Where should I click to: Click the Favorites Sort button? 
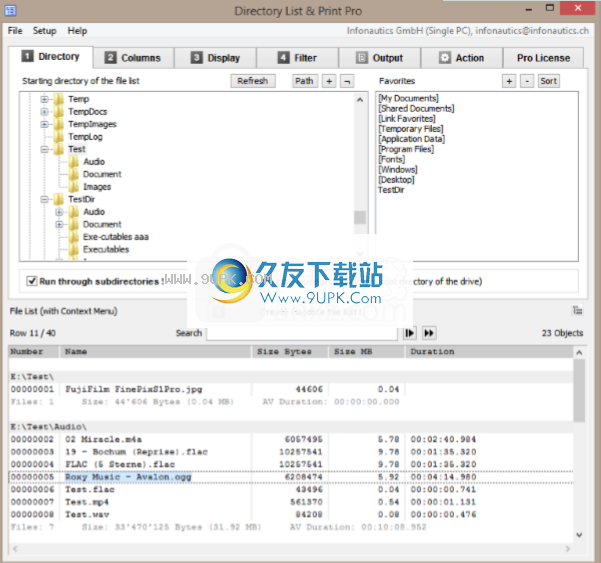click(548, 81)
